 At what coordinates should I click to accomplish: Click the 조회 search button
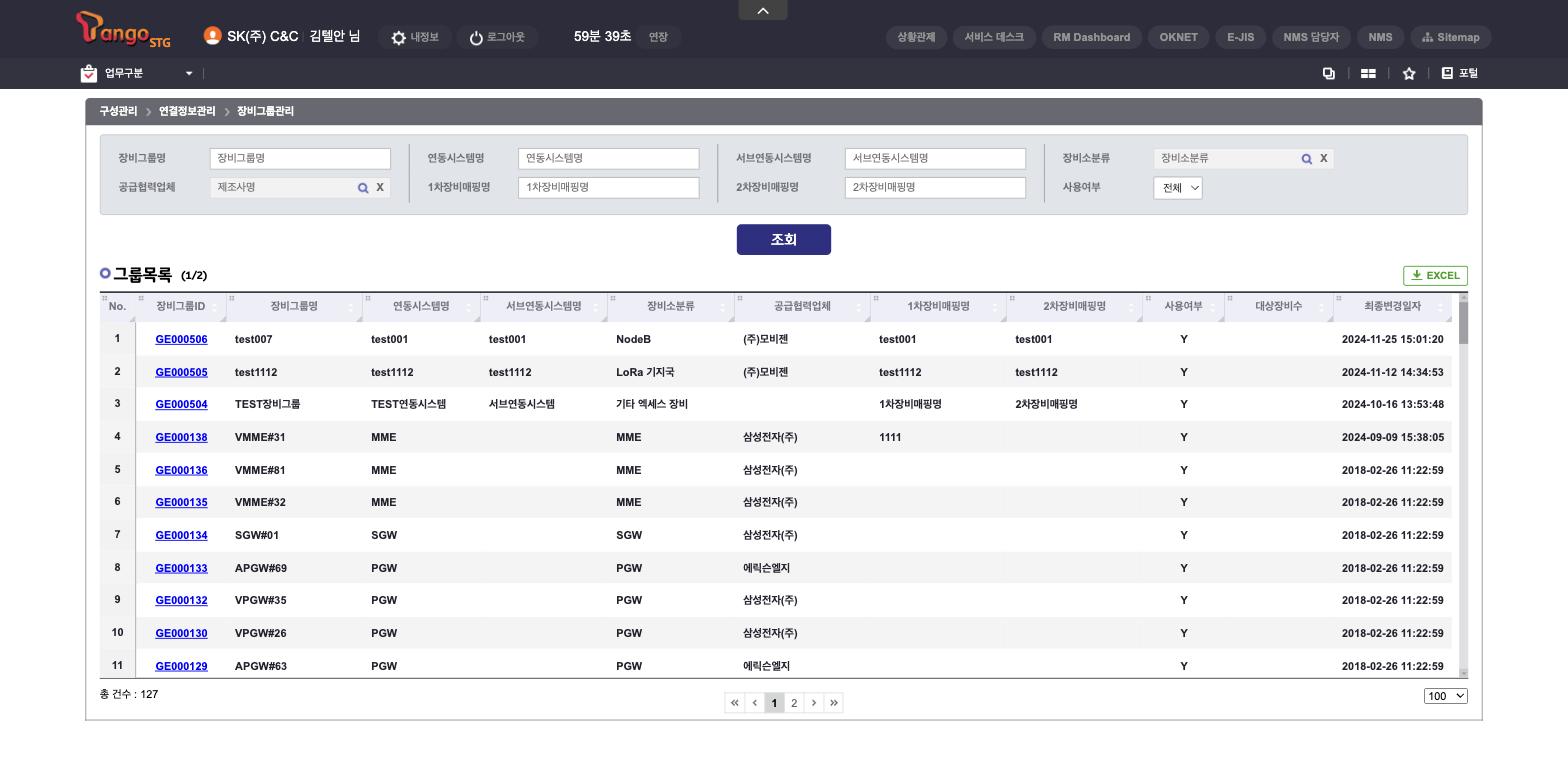tap(784, 240)
